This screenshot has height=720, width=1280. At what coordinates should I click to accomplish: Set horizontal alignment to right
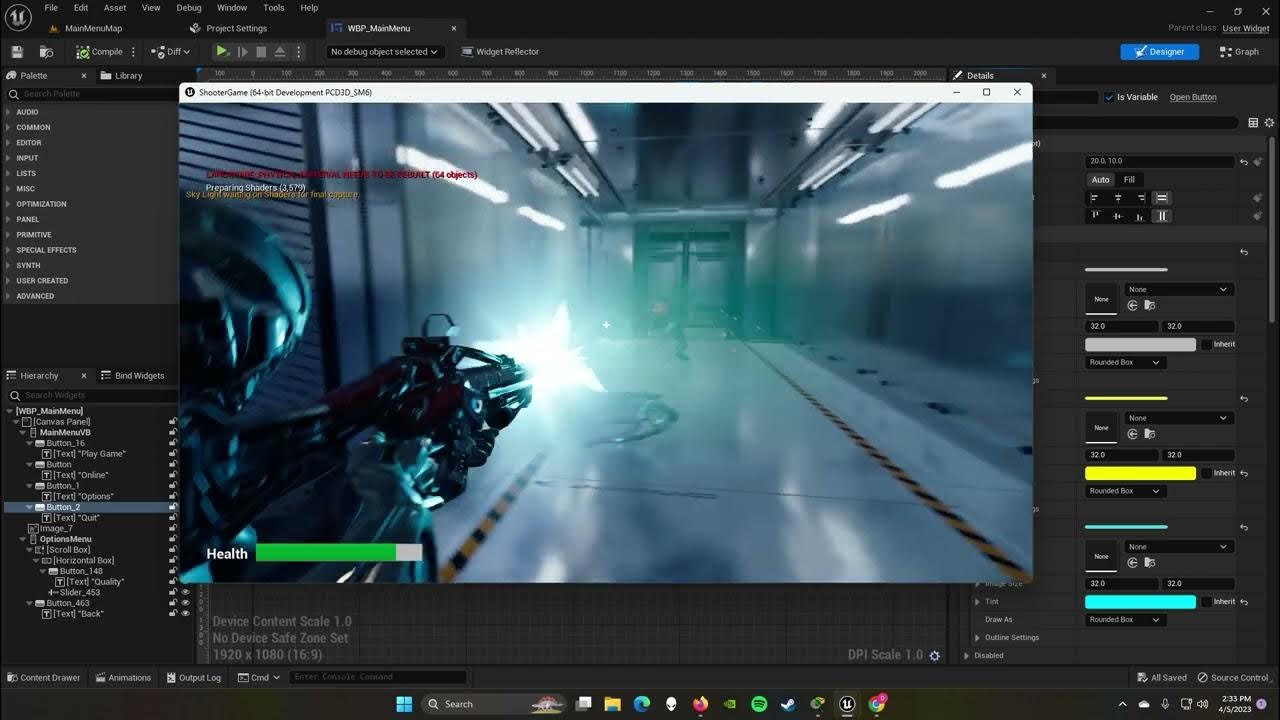[x=1140, y=198]
